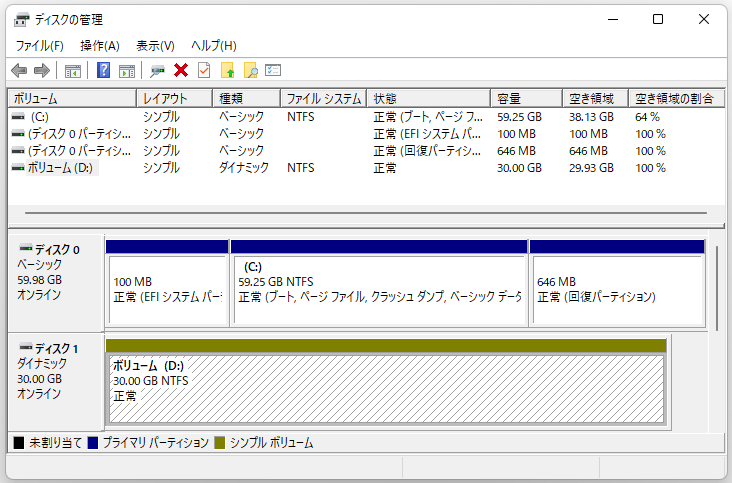This screenshot has width=732, height=483.
Task: Click the olive シンプル ボリューム legend swatch
Action: 220,443
